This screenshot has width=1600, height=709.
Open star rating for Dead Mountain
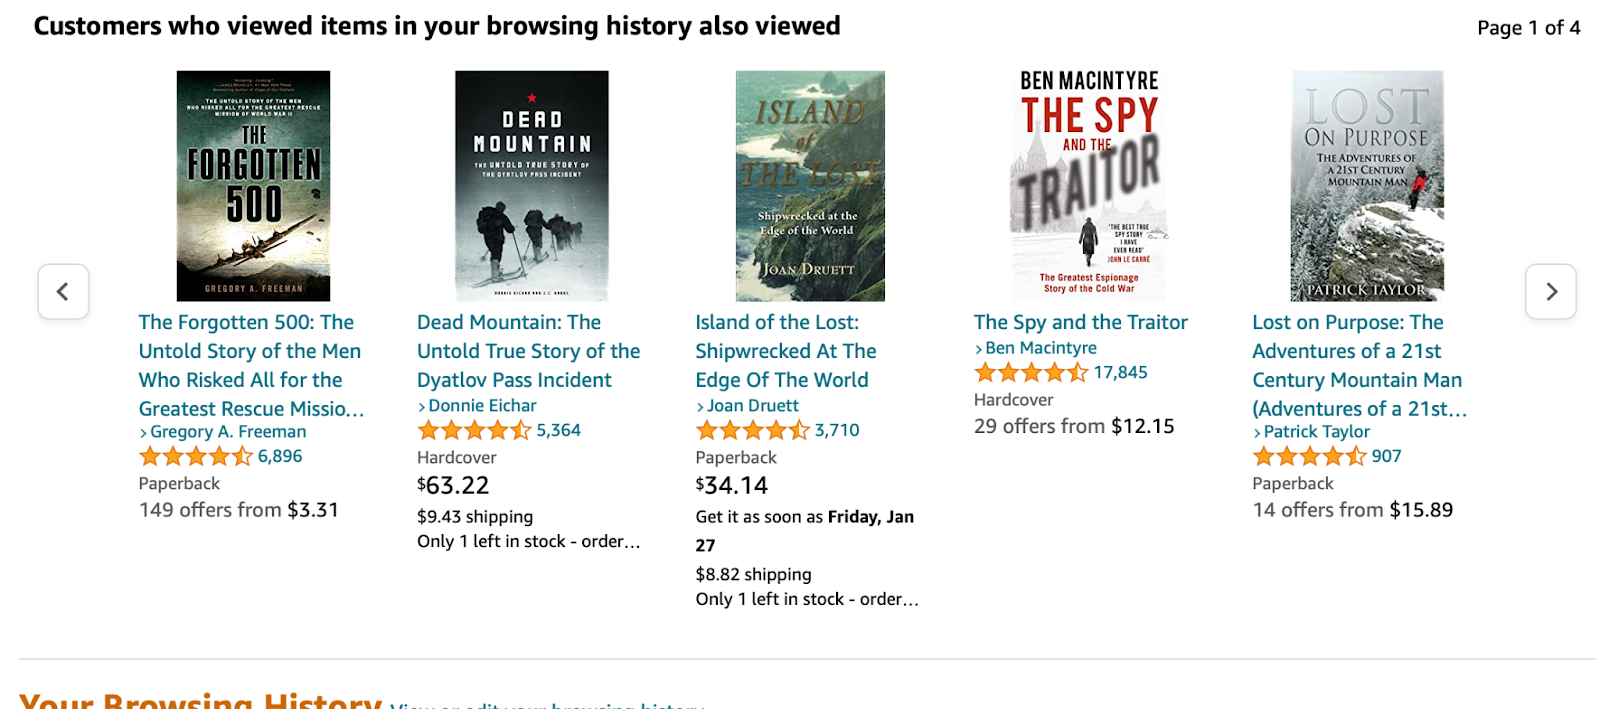click(x=474, y=431)
